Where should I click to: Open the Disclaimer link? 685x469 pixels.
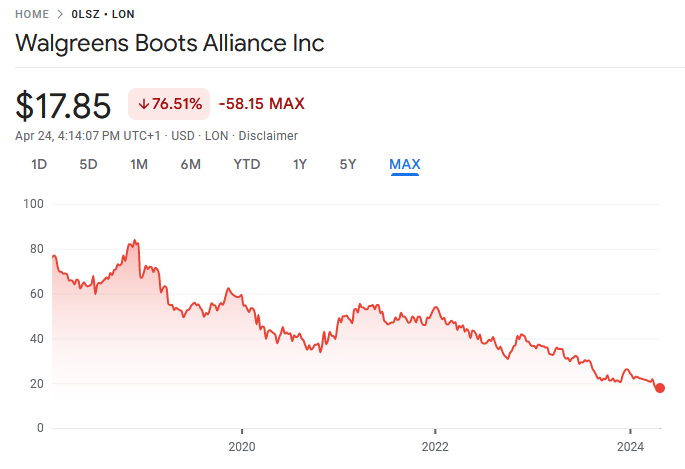(x=268, y=136)
